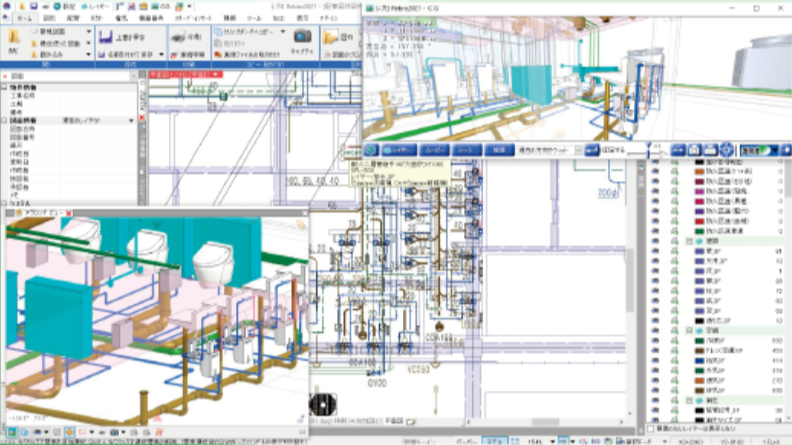Screen dimensions: 792x445
Task: Click the arrow button left of 回転する
Action: (591, 150)
